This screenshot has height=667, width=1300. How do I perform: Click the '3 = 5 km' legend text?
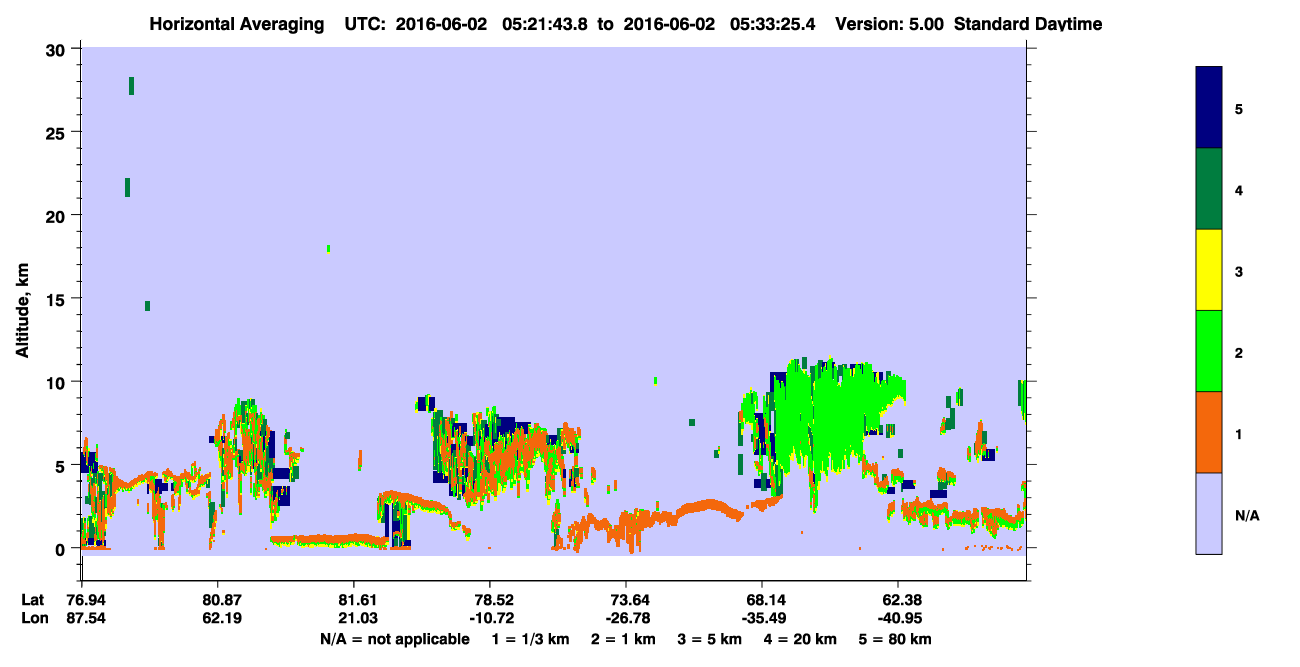tap(710, 638)
